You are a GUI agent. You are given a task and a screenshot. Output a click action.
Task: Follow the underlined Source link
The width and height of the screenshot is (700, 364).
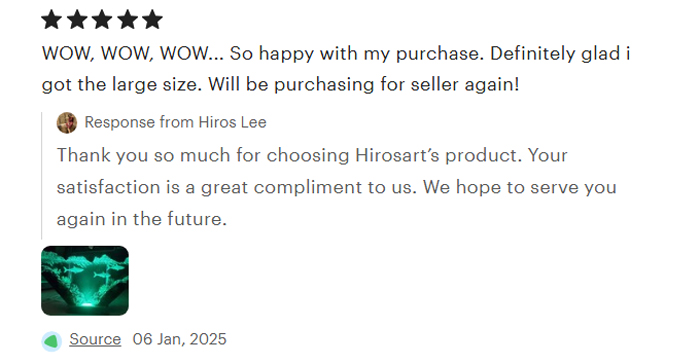[95, 339]
